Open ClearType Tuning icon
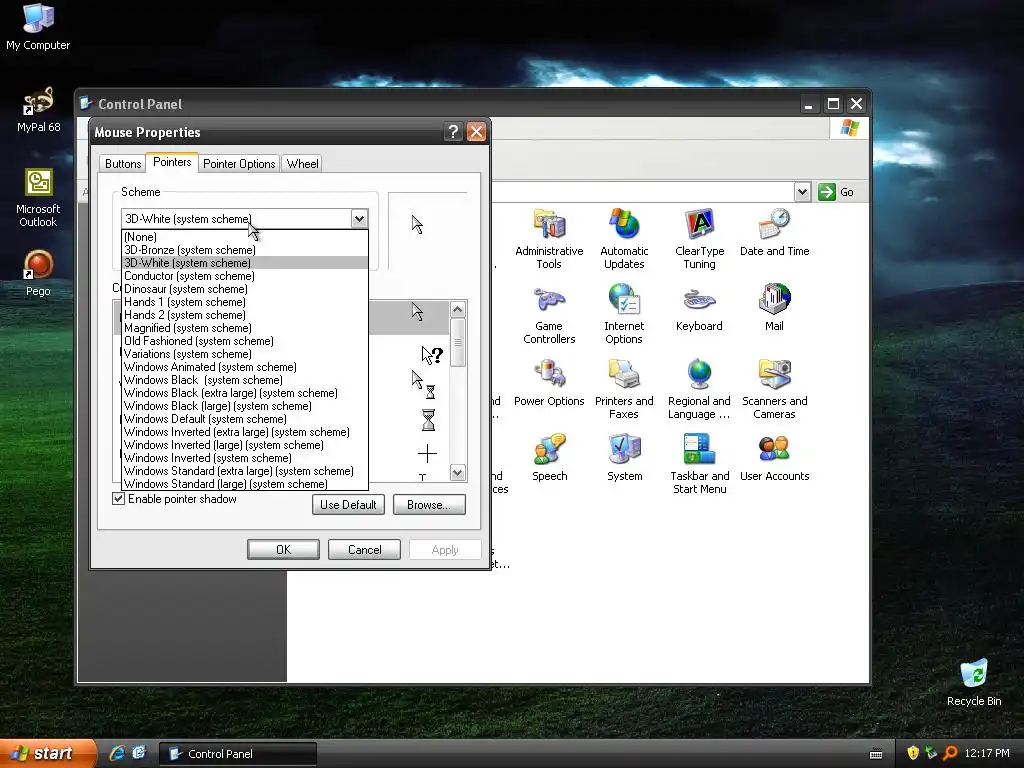 699,238
